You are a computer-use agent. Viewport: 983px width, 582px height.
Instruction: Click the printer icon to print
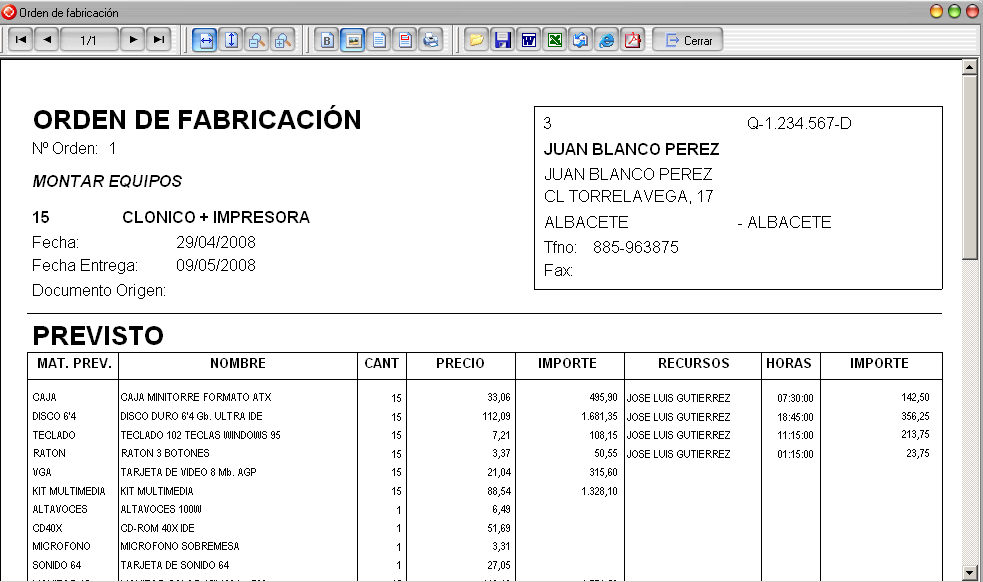(430, 41)
